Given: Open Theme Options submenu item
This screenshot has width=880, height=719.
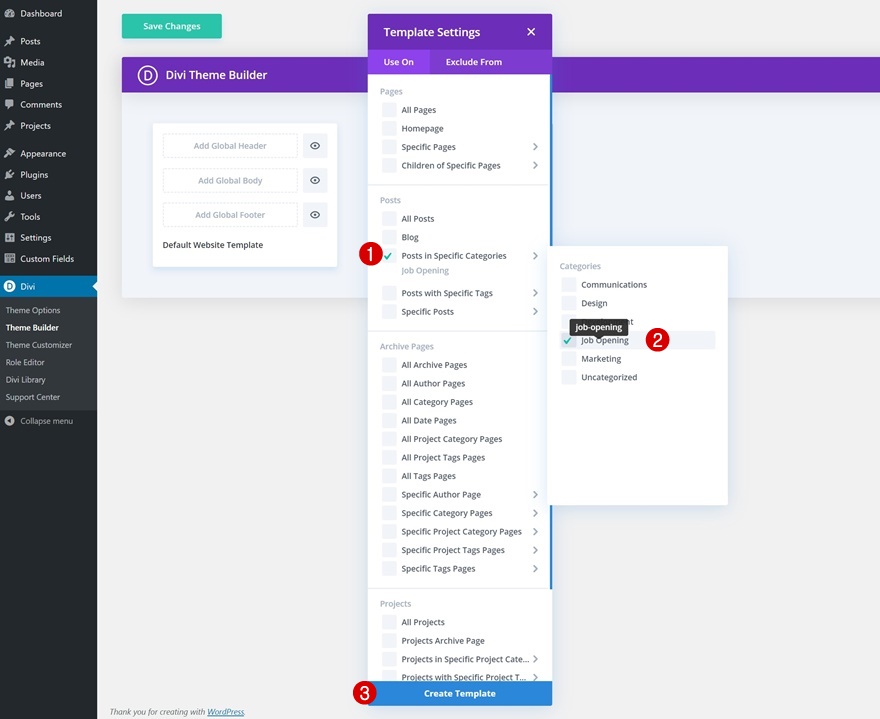Looking at the screenshot, I should point(33,310).
